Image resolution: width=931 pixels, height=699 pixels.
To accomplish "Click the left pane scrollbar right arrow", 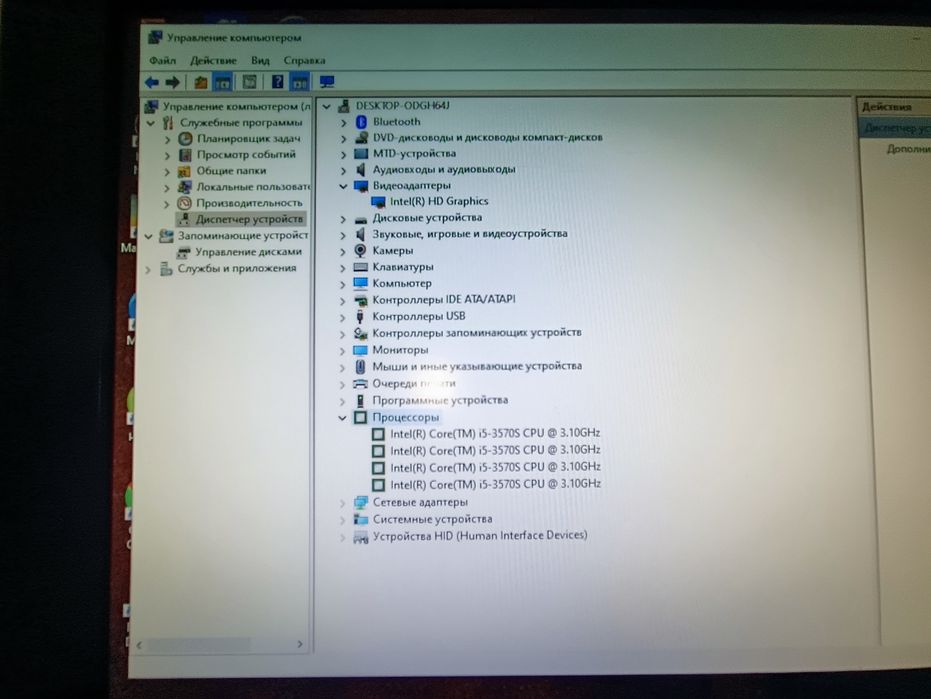I will click(x=299, y=644).
